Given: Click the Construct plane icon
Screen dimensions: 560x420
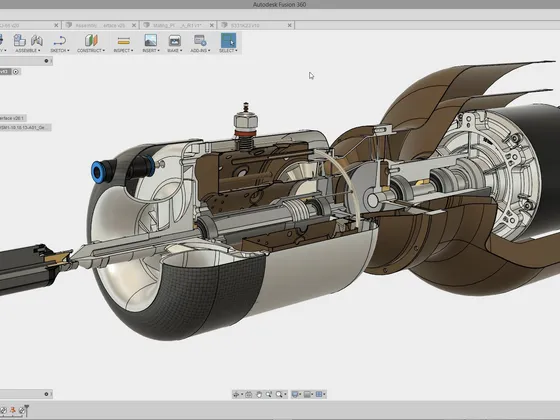Looking at the screenshot, I should pyautogui.click(x=91, y=40).
